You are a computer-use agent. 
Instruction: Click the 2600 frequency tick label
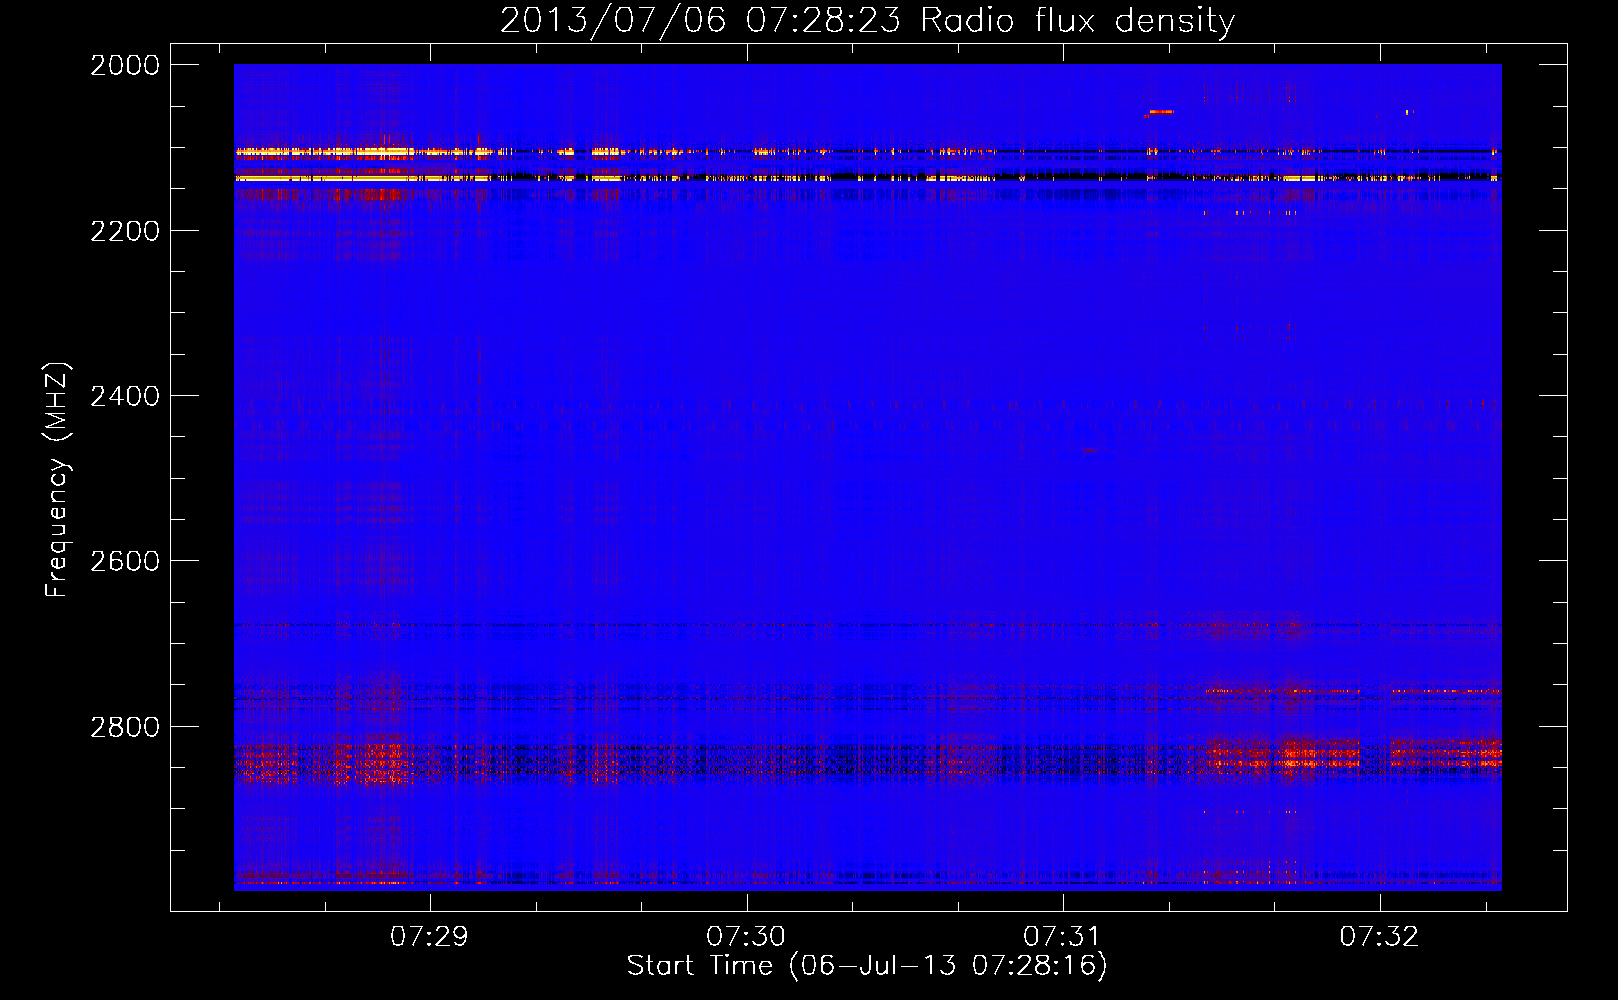click(x=125, y=561)
